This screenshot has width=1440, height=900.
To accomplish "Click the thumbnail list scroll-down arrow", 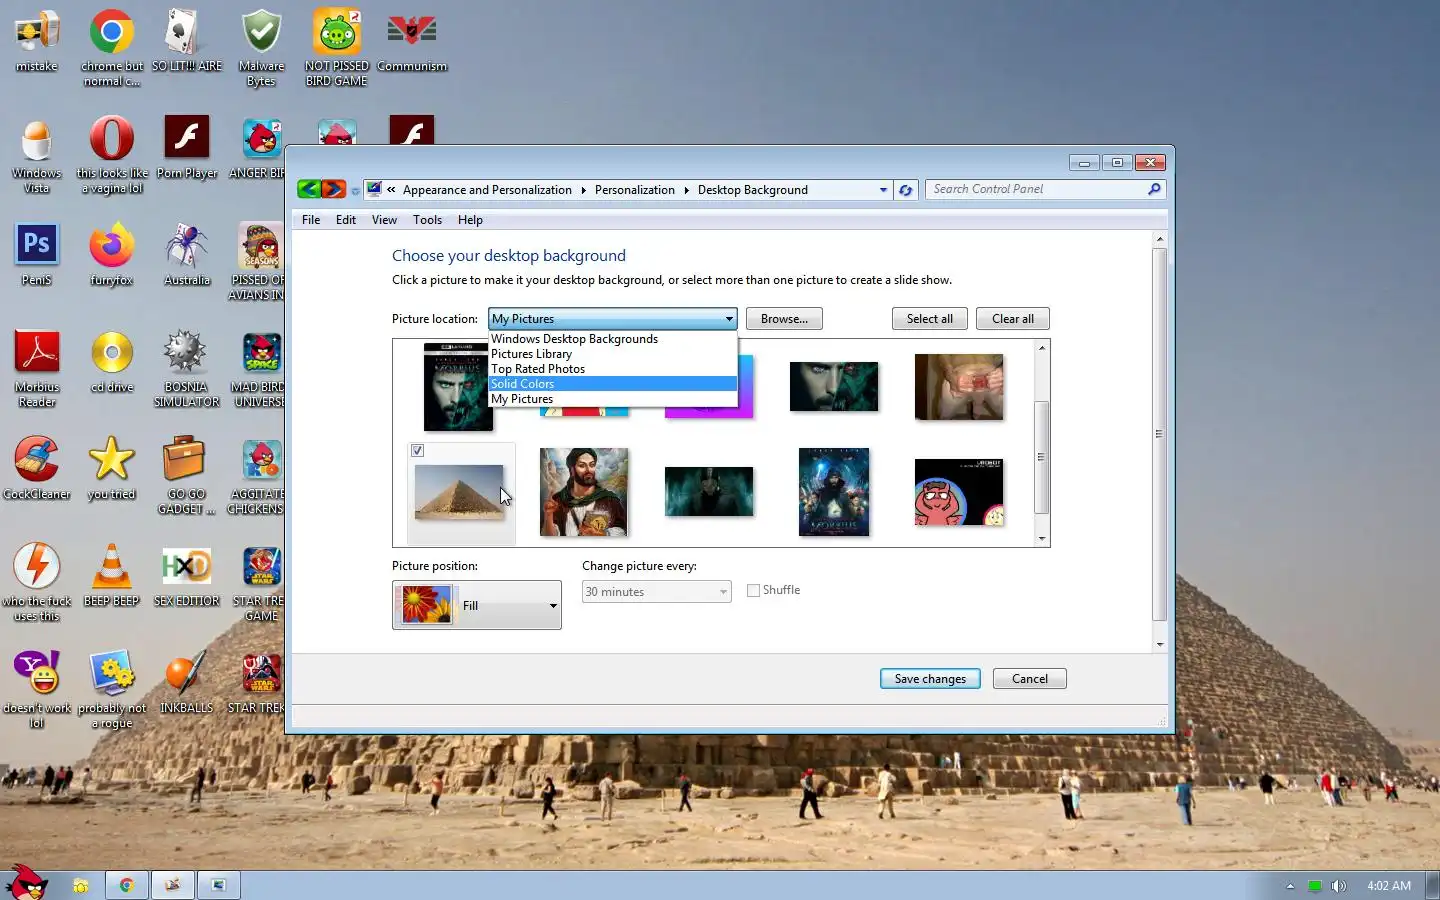I will point(1042,539).
